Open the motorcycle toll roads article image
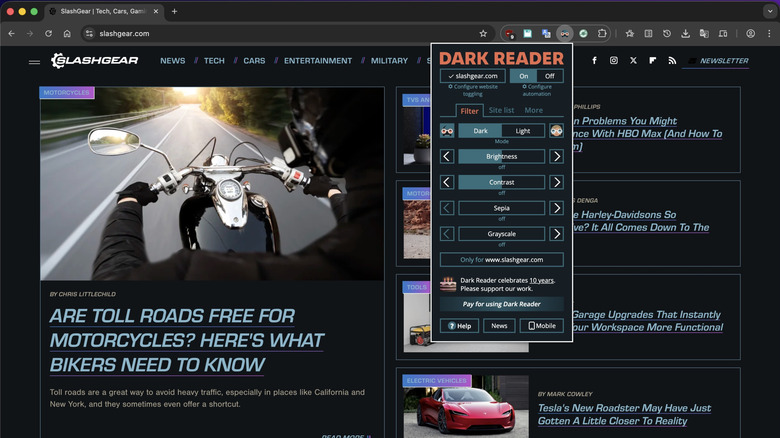 [x=212, y=184]
